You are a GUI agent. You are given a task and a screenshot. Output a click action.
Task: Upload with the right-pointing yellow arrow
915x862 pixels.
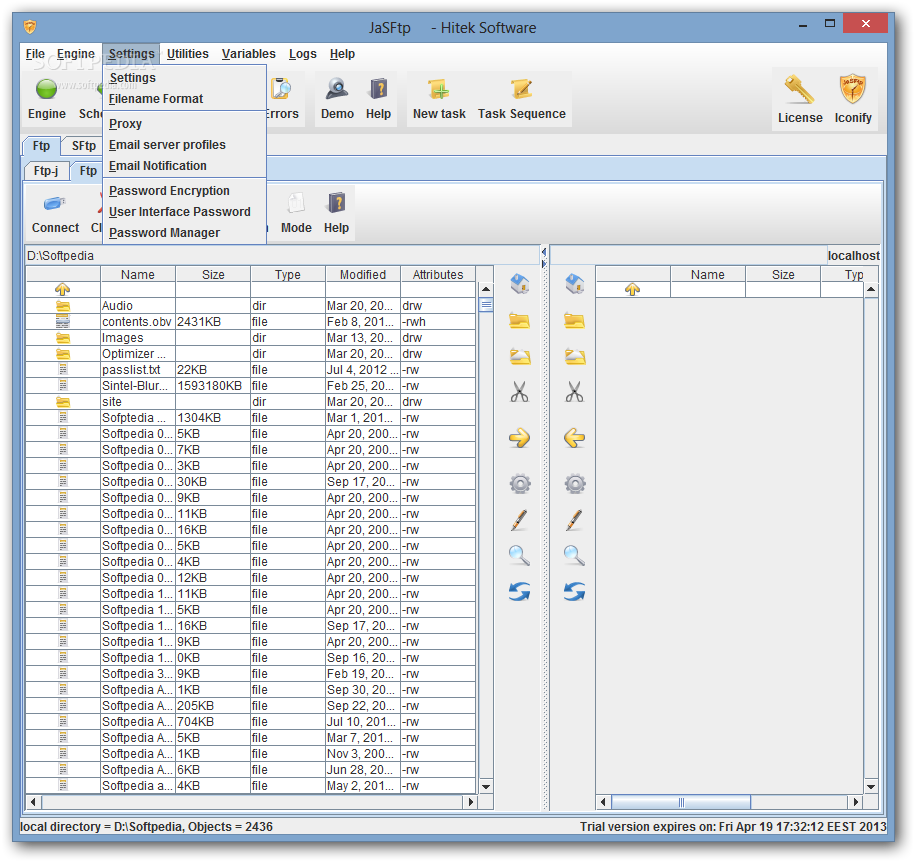coord(519,438)
